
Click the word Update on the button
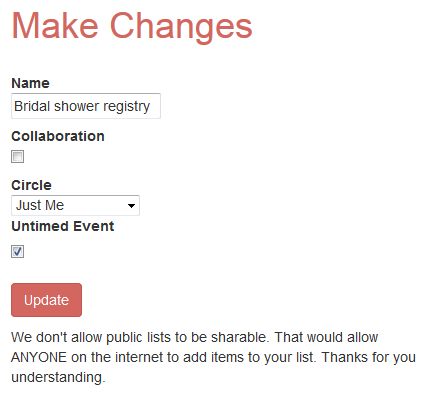point(46,300)
